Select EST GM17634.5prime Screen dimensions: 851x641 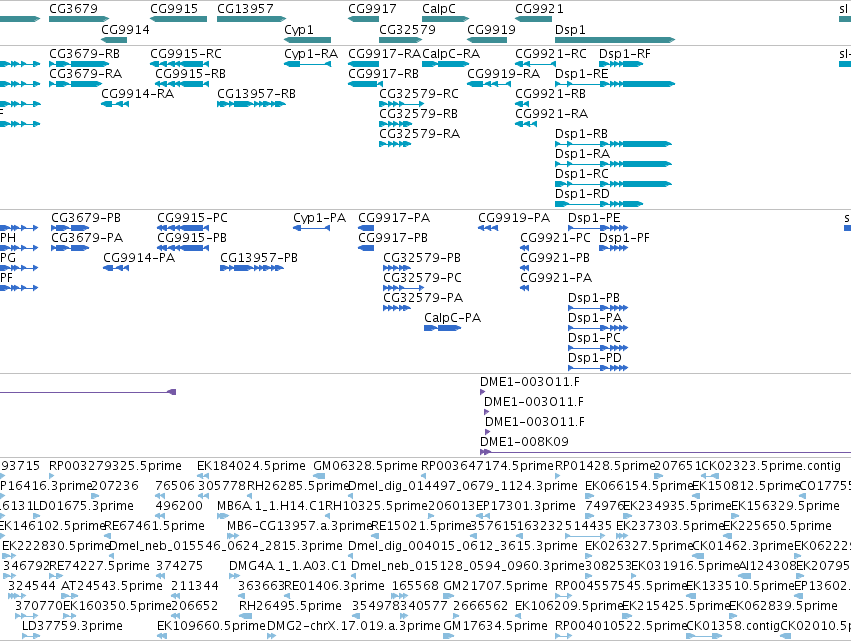(x=495, y=626)
